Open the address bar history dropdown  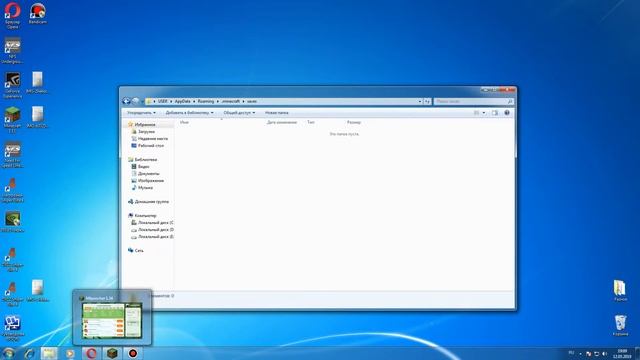click(x=420, y=101)
